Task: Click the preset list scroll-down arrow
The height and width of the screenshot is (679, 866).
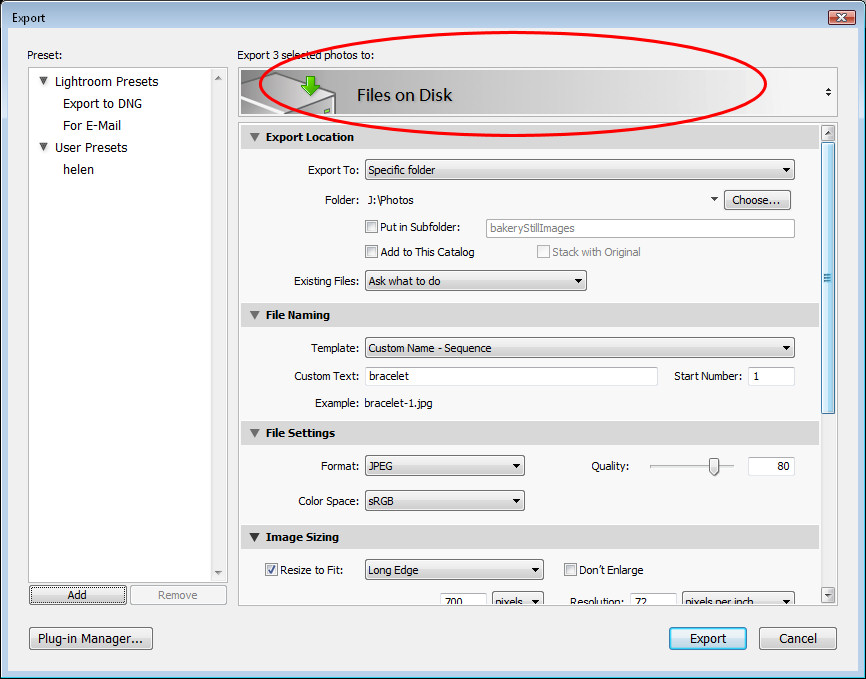Action: 218,572
